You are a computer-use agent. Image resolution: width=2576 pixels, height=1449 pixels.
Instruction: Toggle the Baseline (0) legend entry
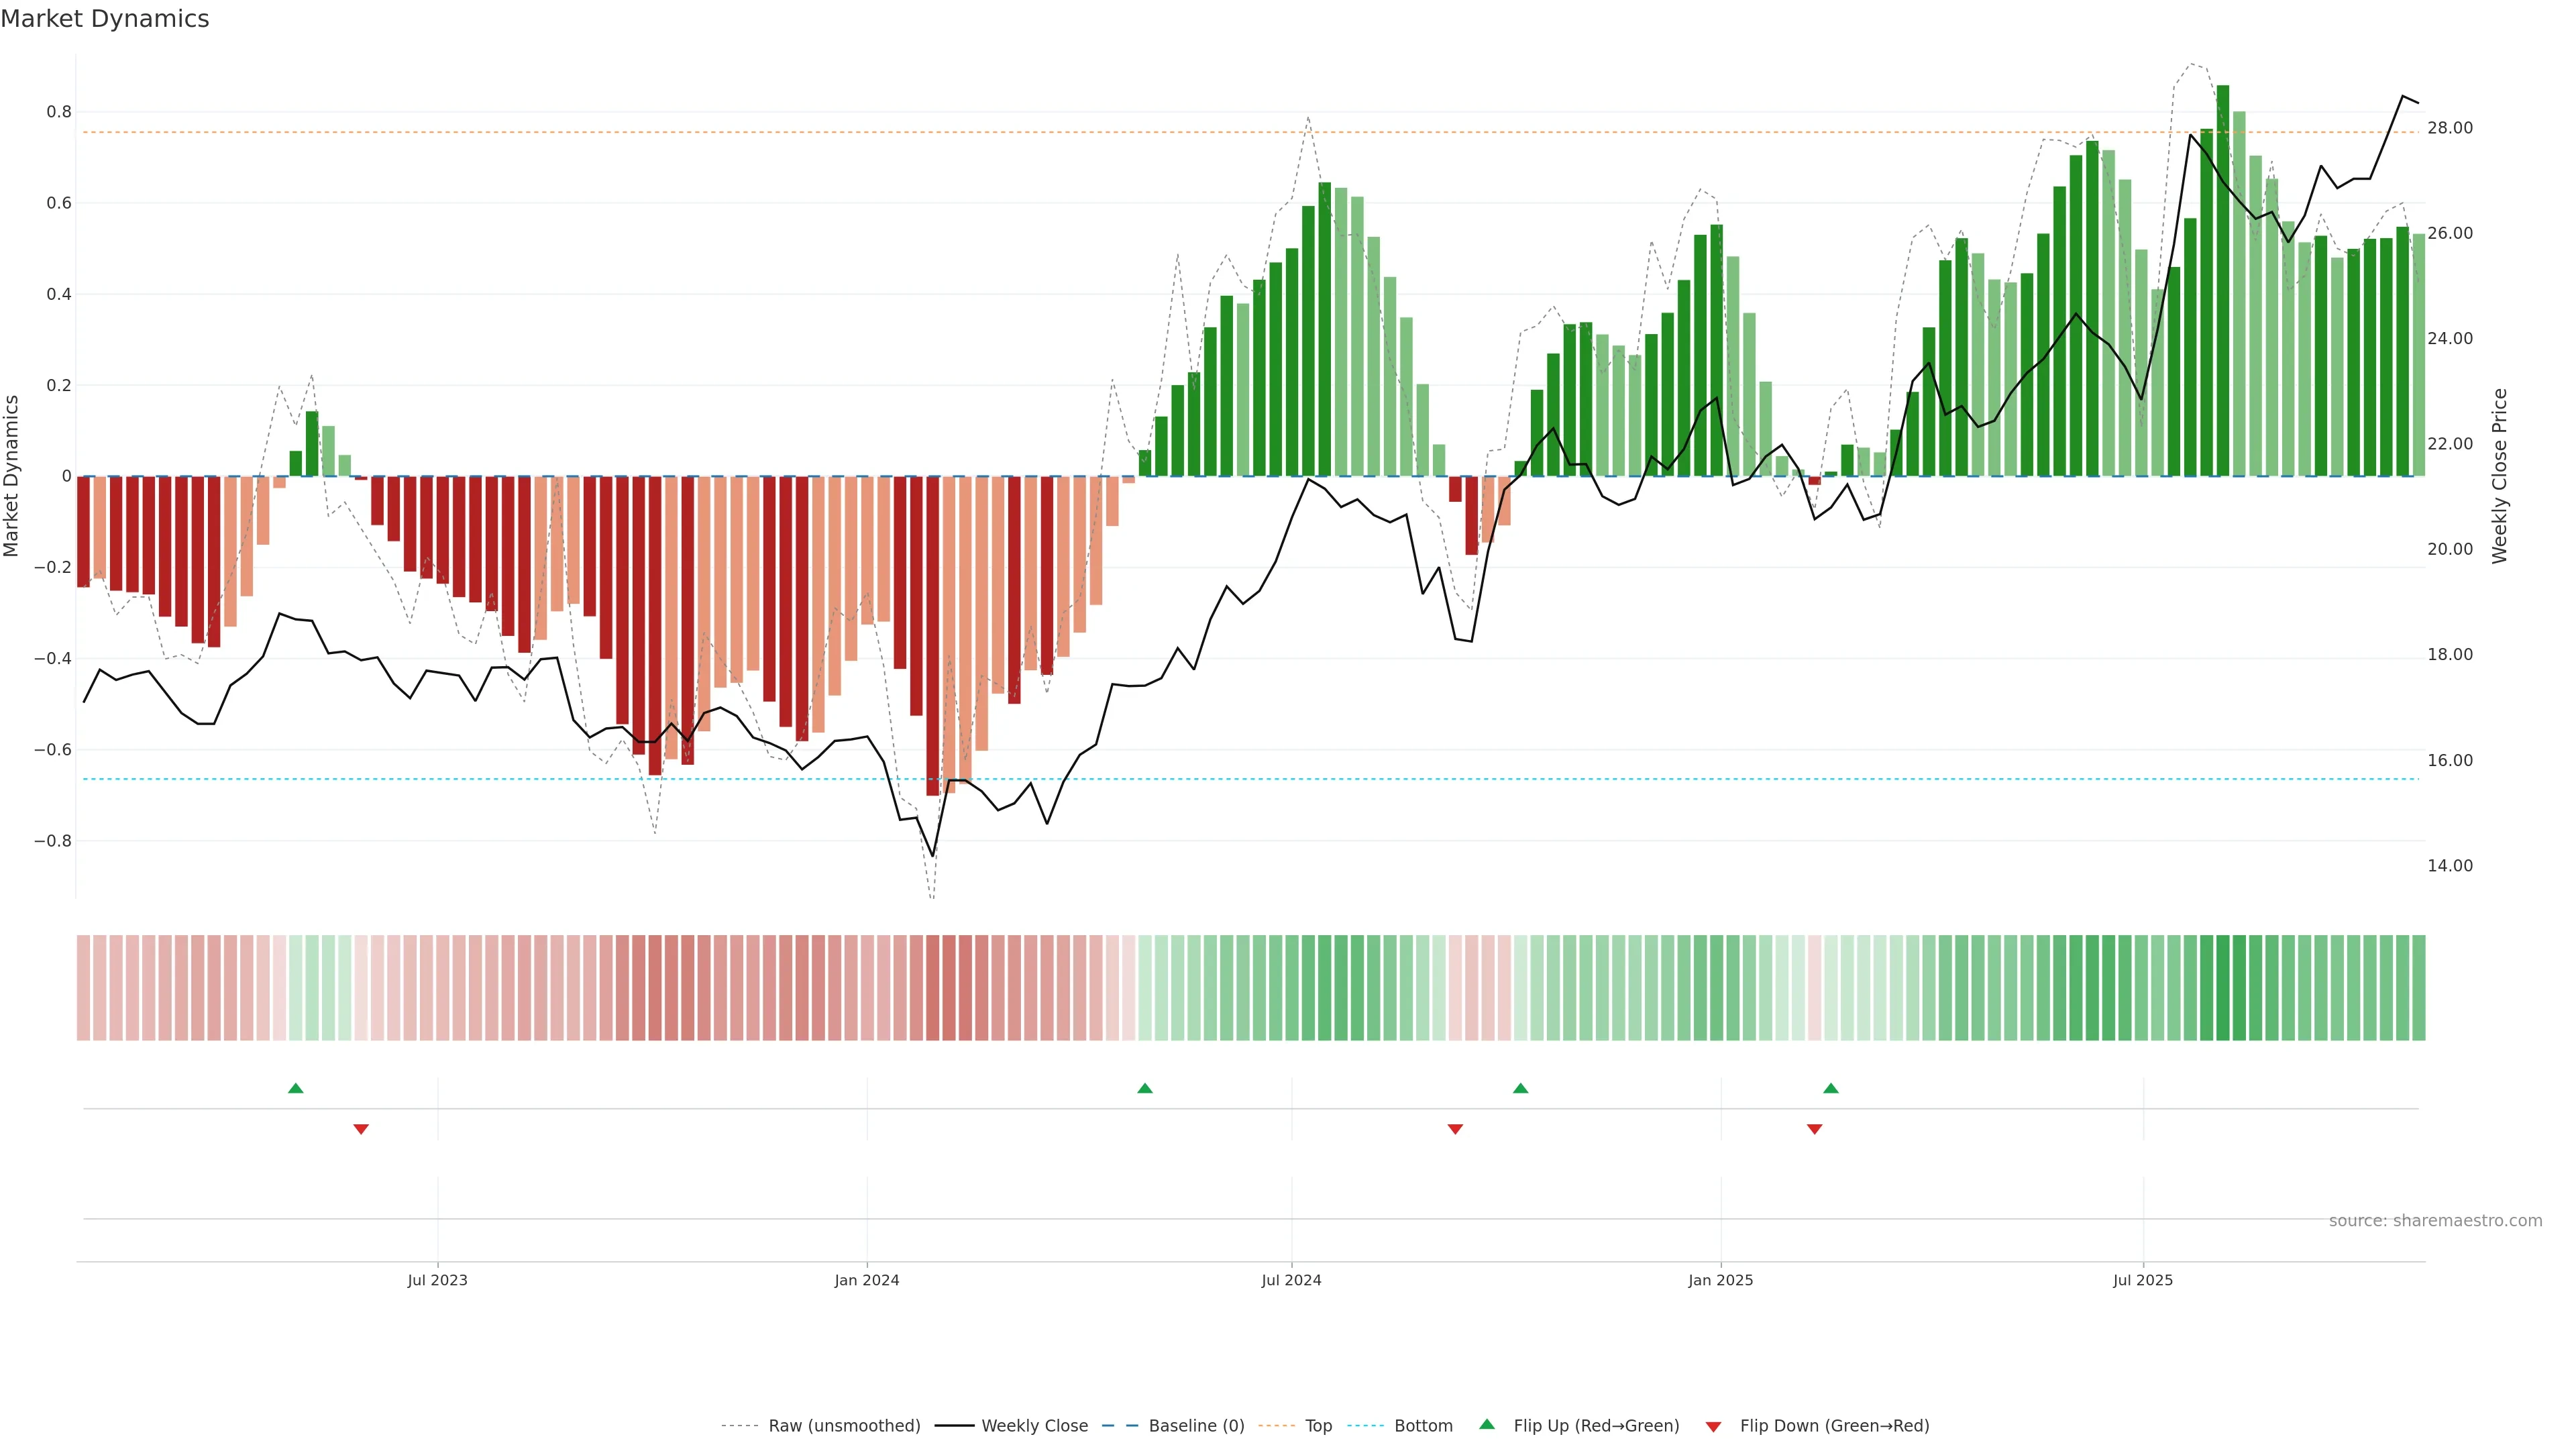pos(1196,1426)
